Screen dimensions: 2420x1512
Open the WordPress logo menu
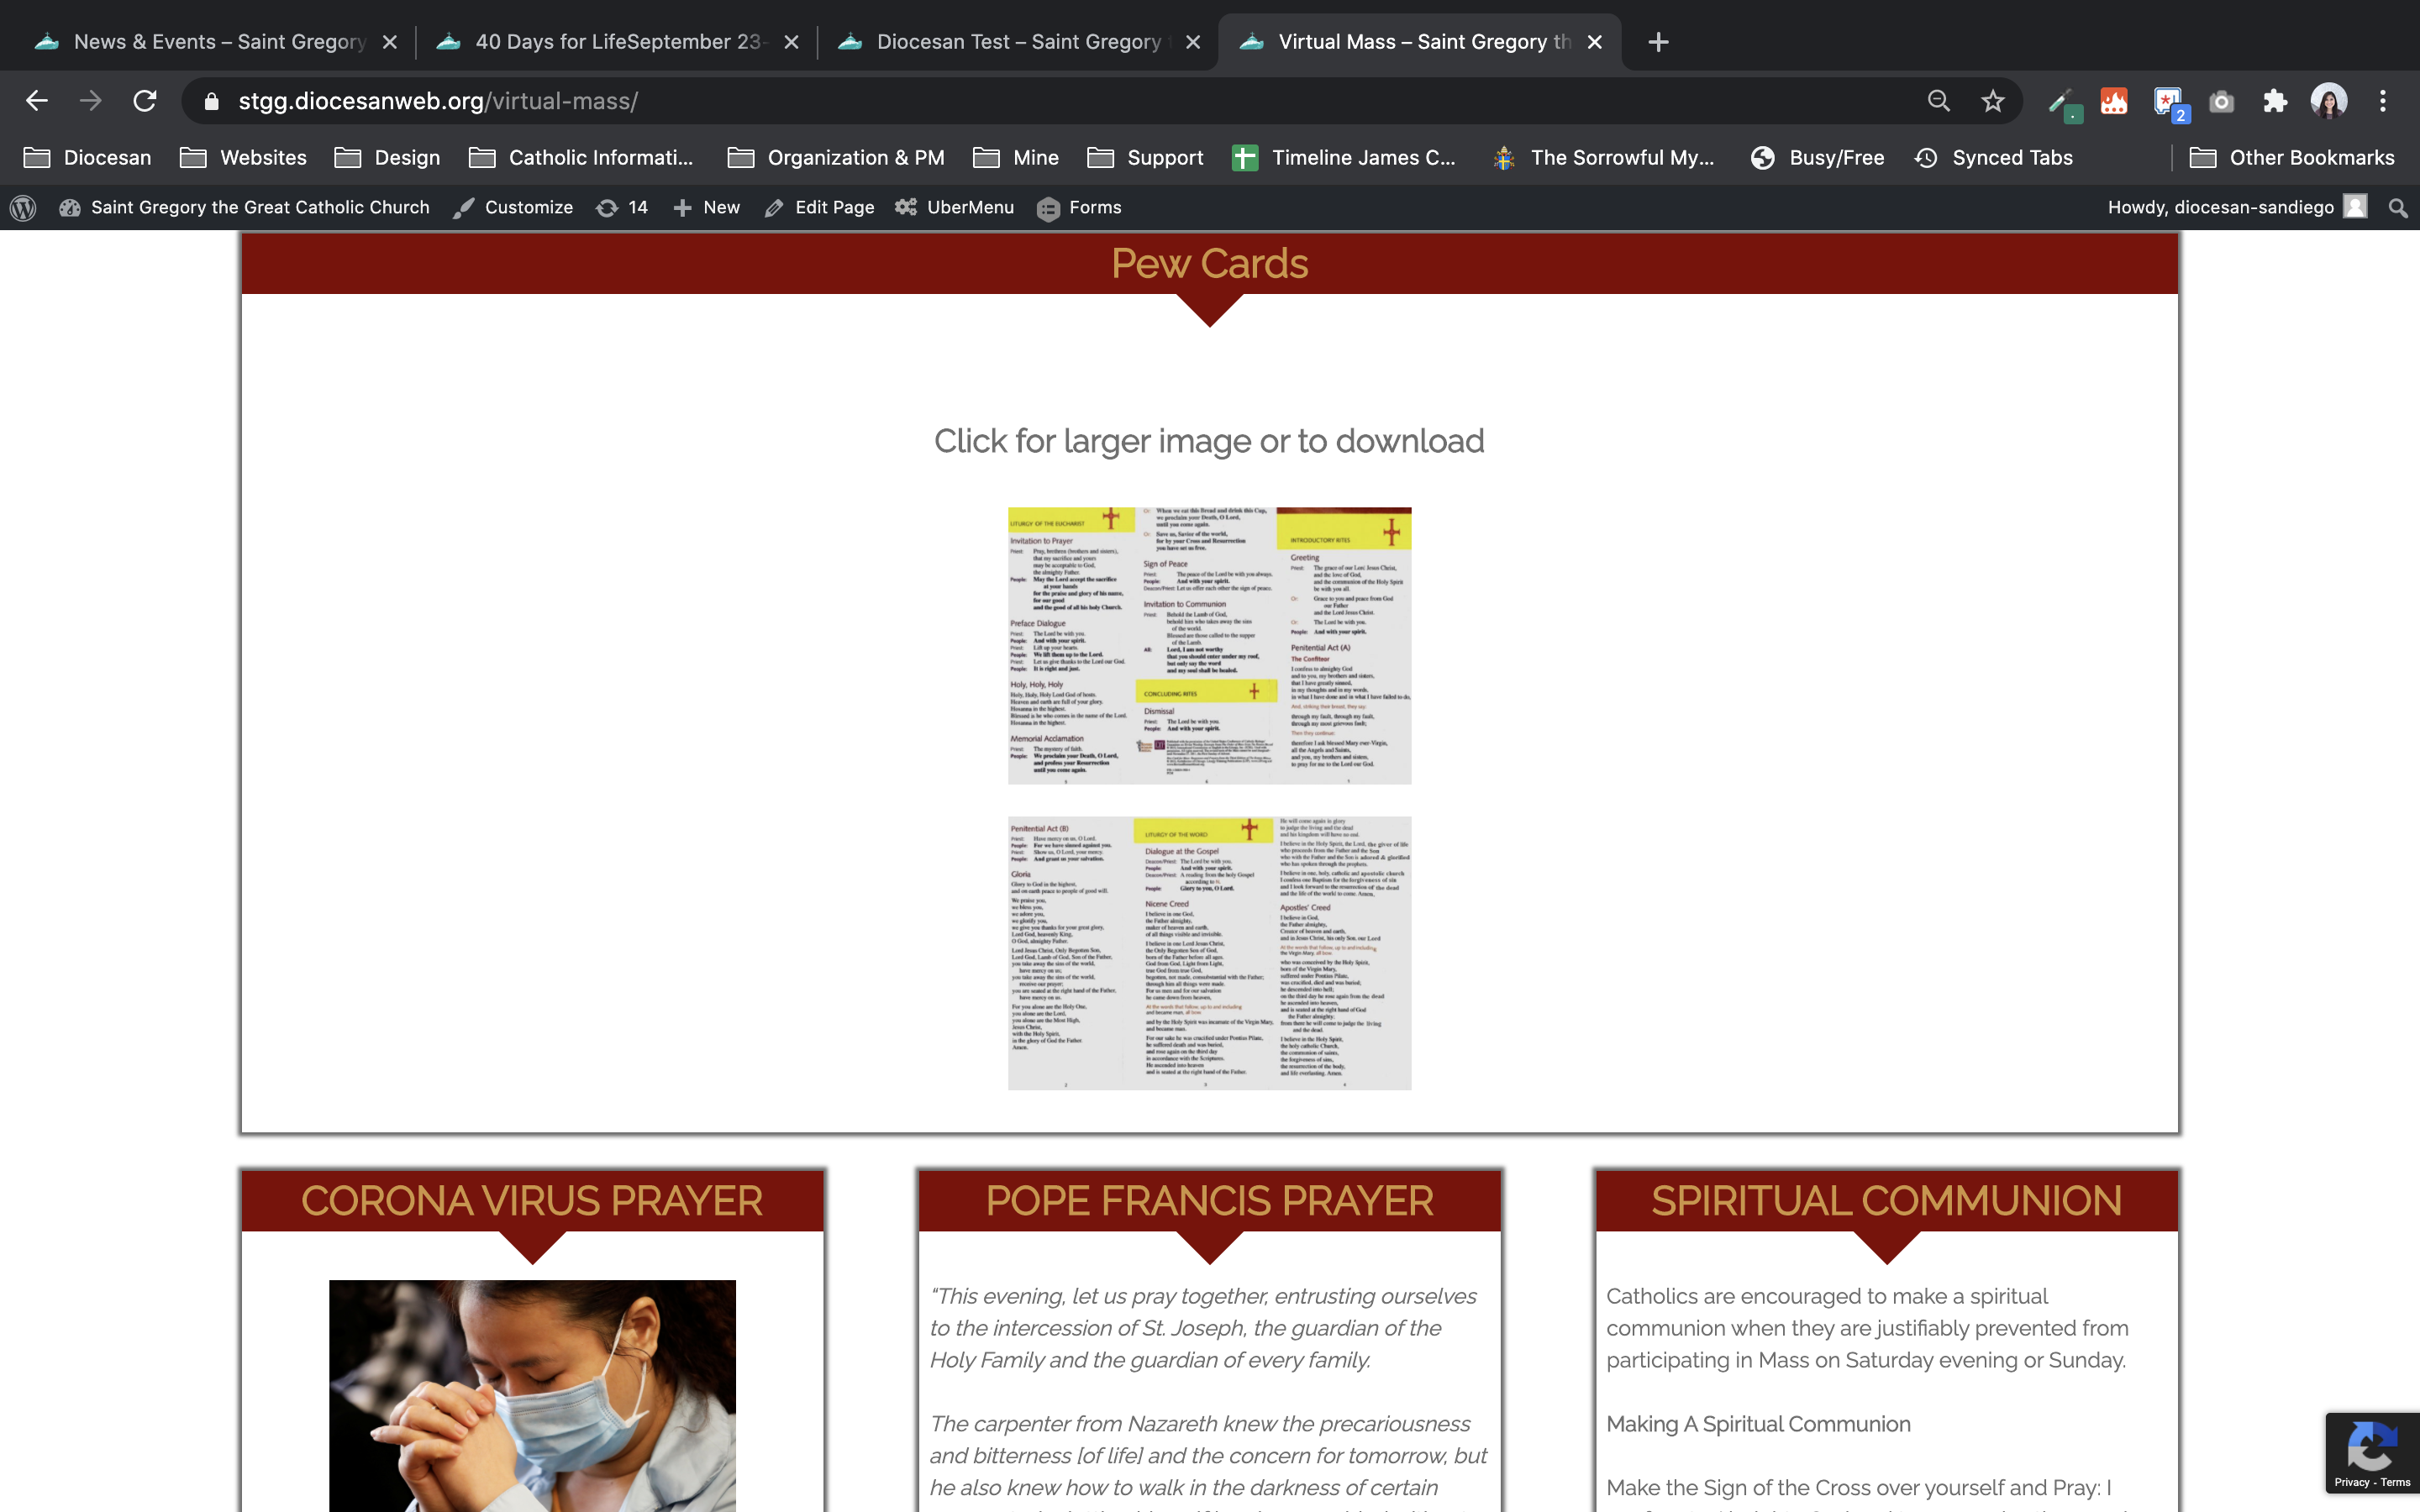(x=23, y=207)
